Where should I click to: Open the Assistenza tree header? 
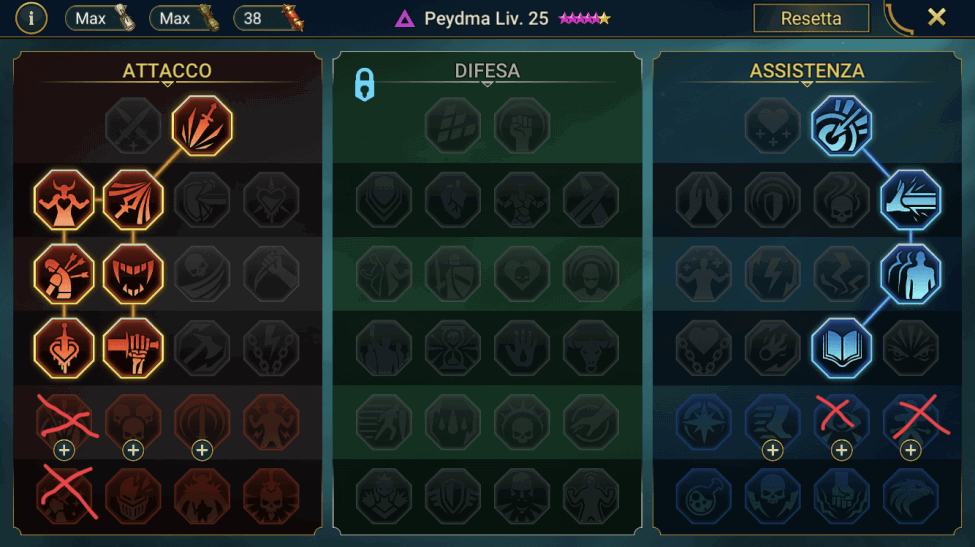click(x=806, y=71)
